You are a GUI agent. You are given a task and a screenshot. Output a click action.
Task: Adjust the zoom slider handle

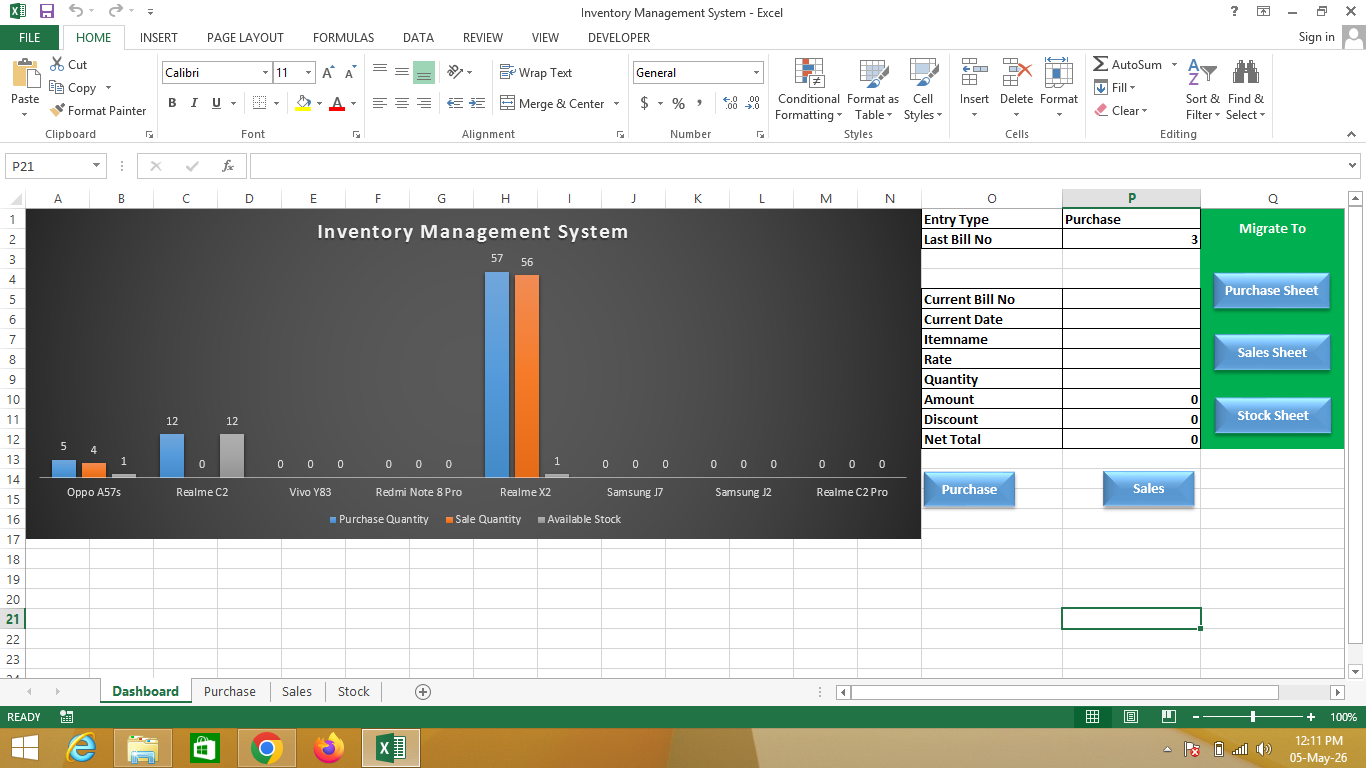[1253, 717]
